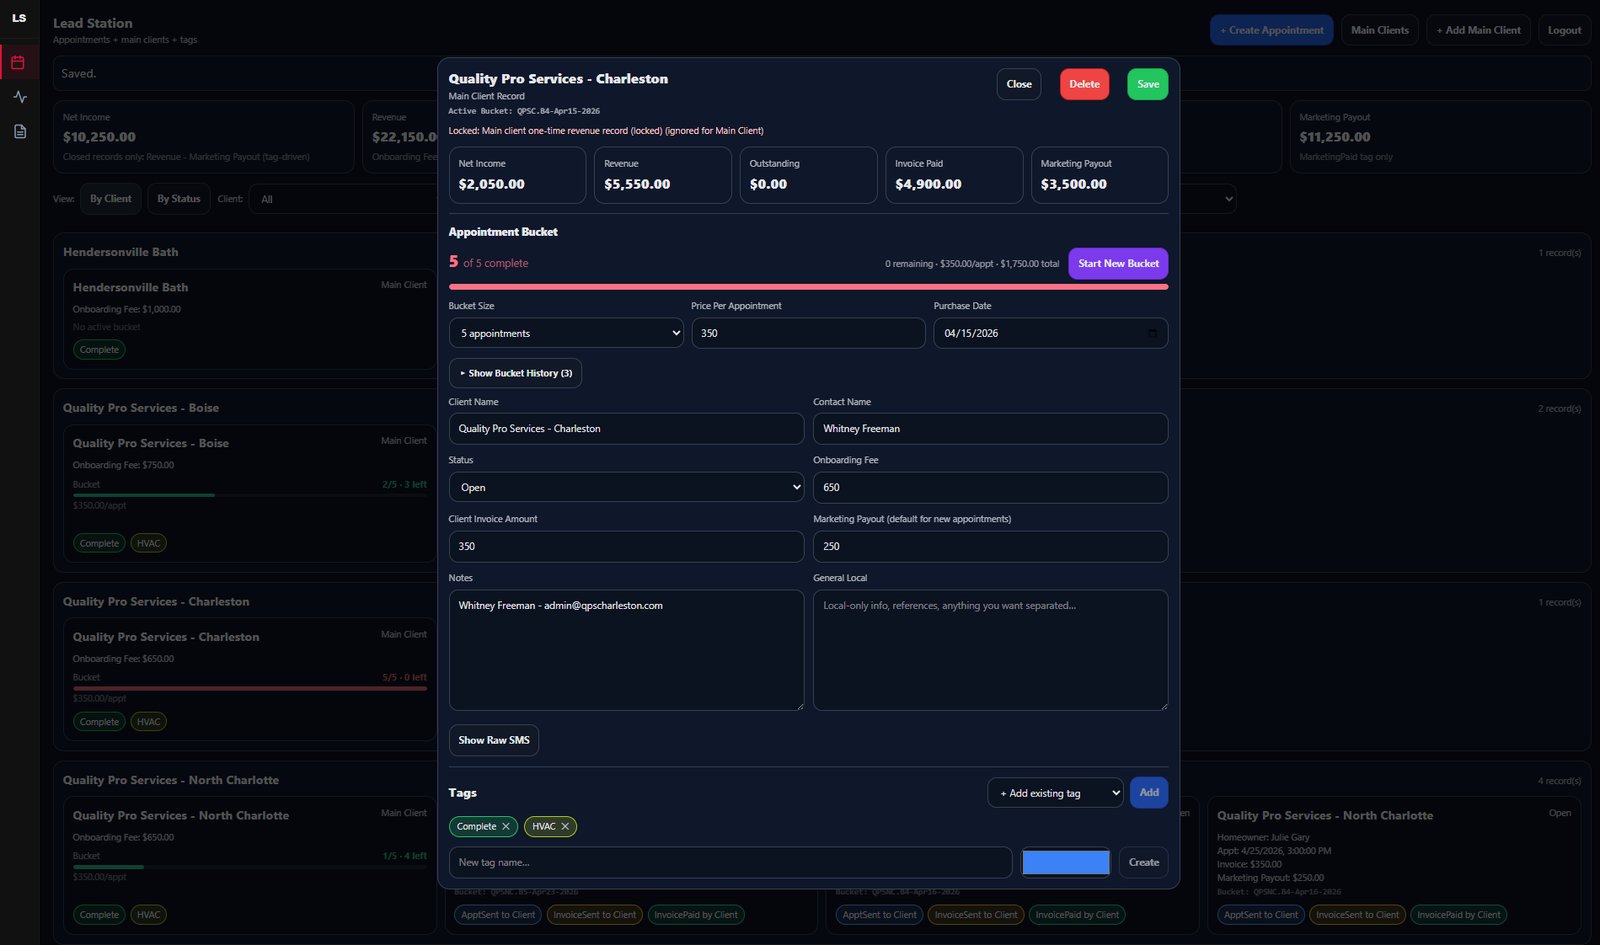Open the Quality Pro Services - Boise card

(250, 494)
